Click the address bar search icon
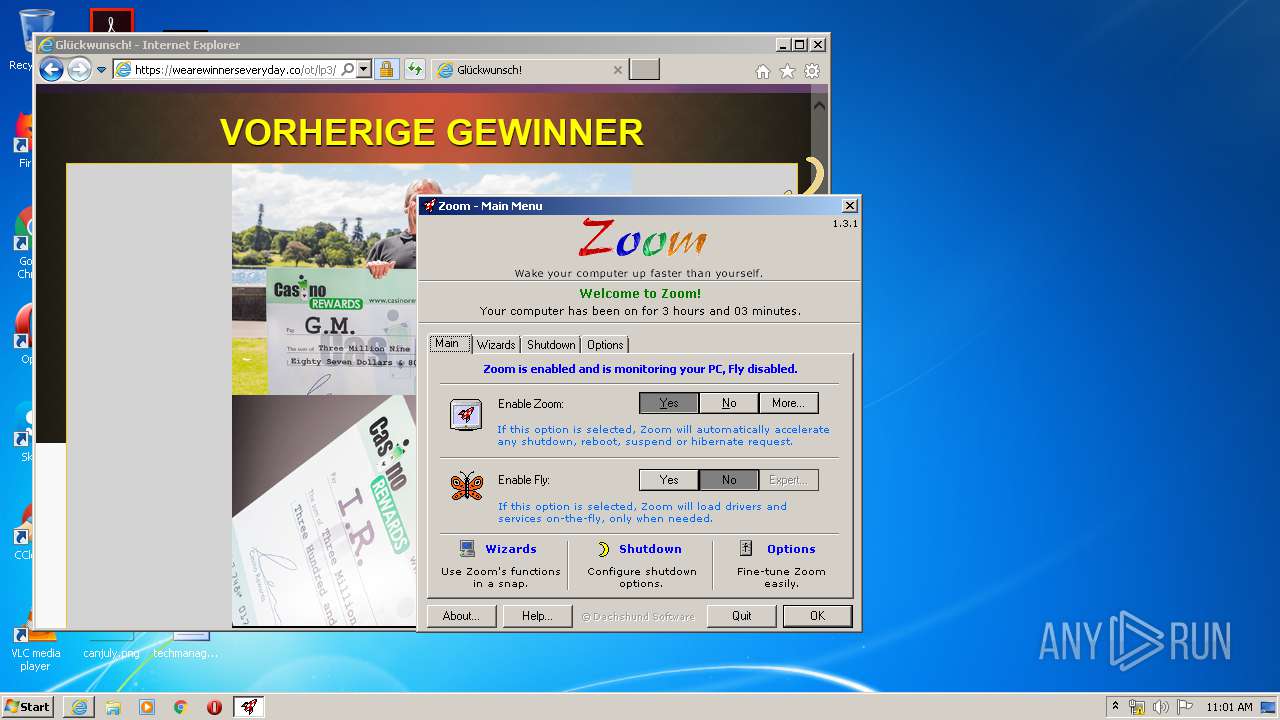This screenshot has width=1280, height=720. tap(347, 70)
